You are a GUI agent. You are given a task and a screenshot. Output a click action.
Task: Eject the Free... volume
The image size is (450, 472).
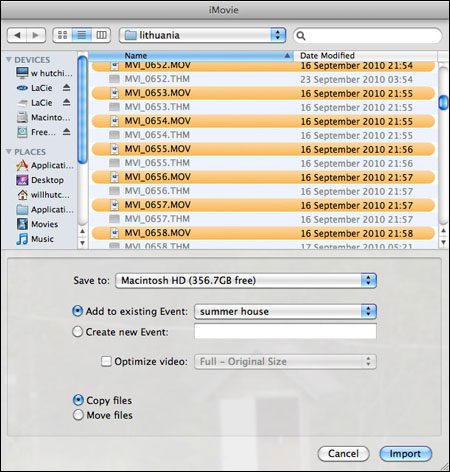pos(66,132)
